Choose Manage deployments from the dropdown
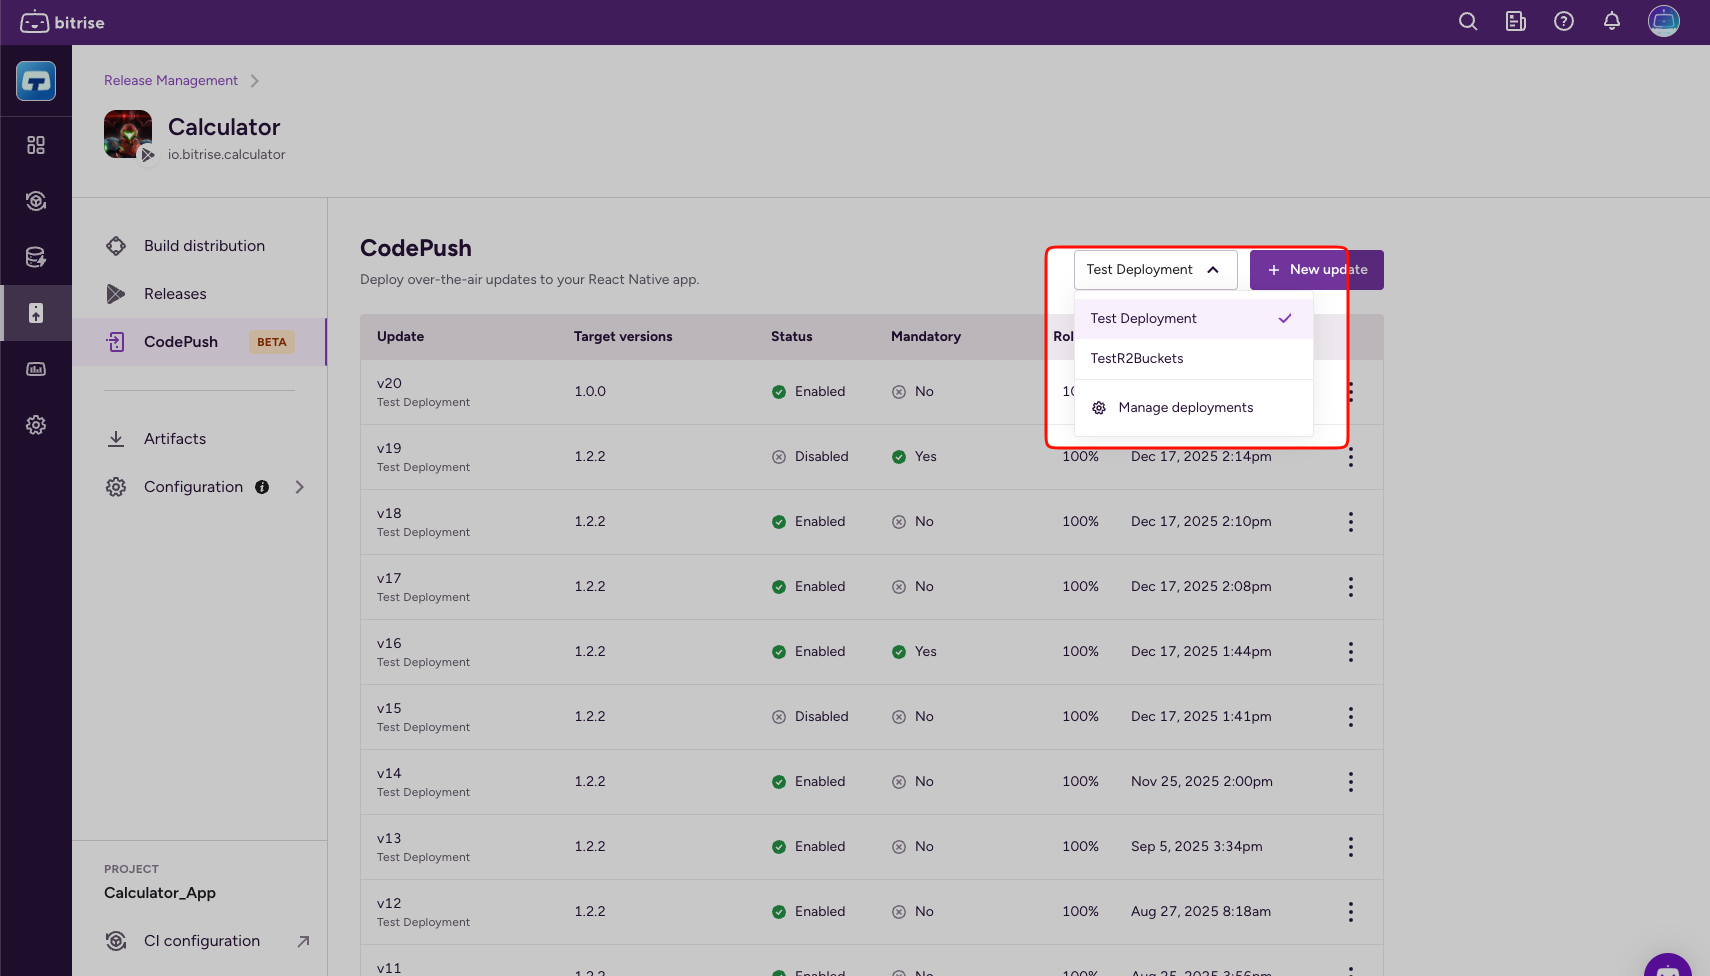This screenshot has height=976, width=1710. (x=1185, y=408)
